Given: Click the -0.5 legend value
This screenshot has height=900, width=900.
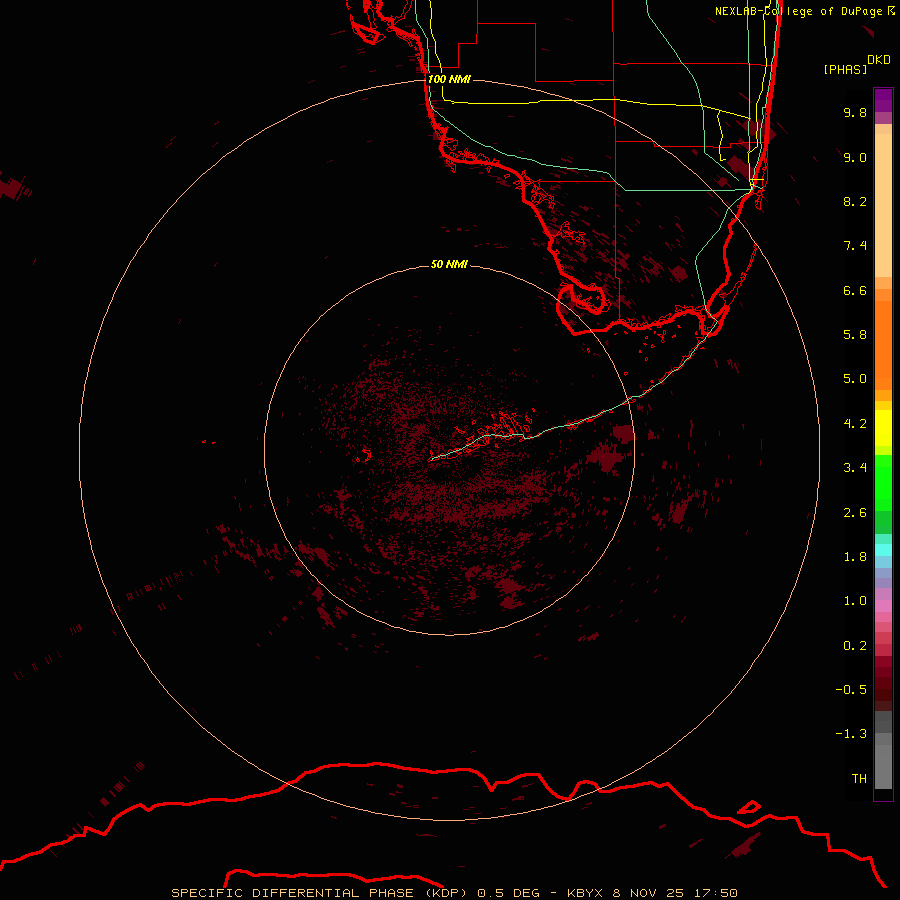Looking at the screenshot, I should (x=851, y=690).
